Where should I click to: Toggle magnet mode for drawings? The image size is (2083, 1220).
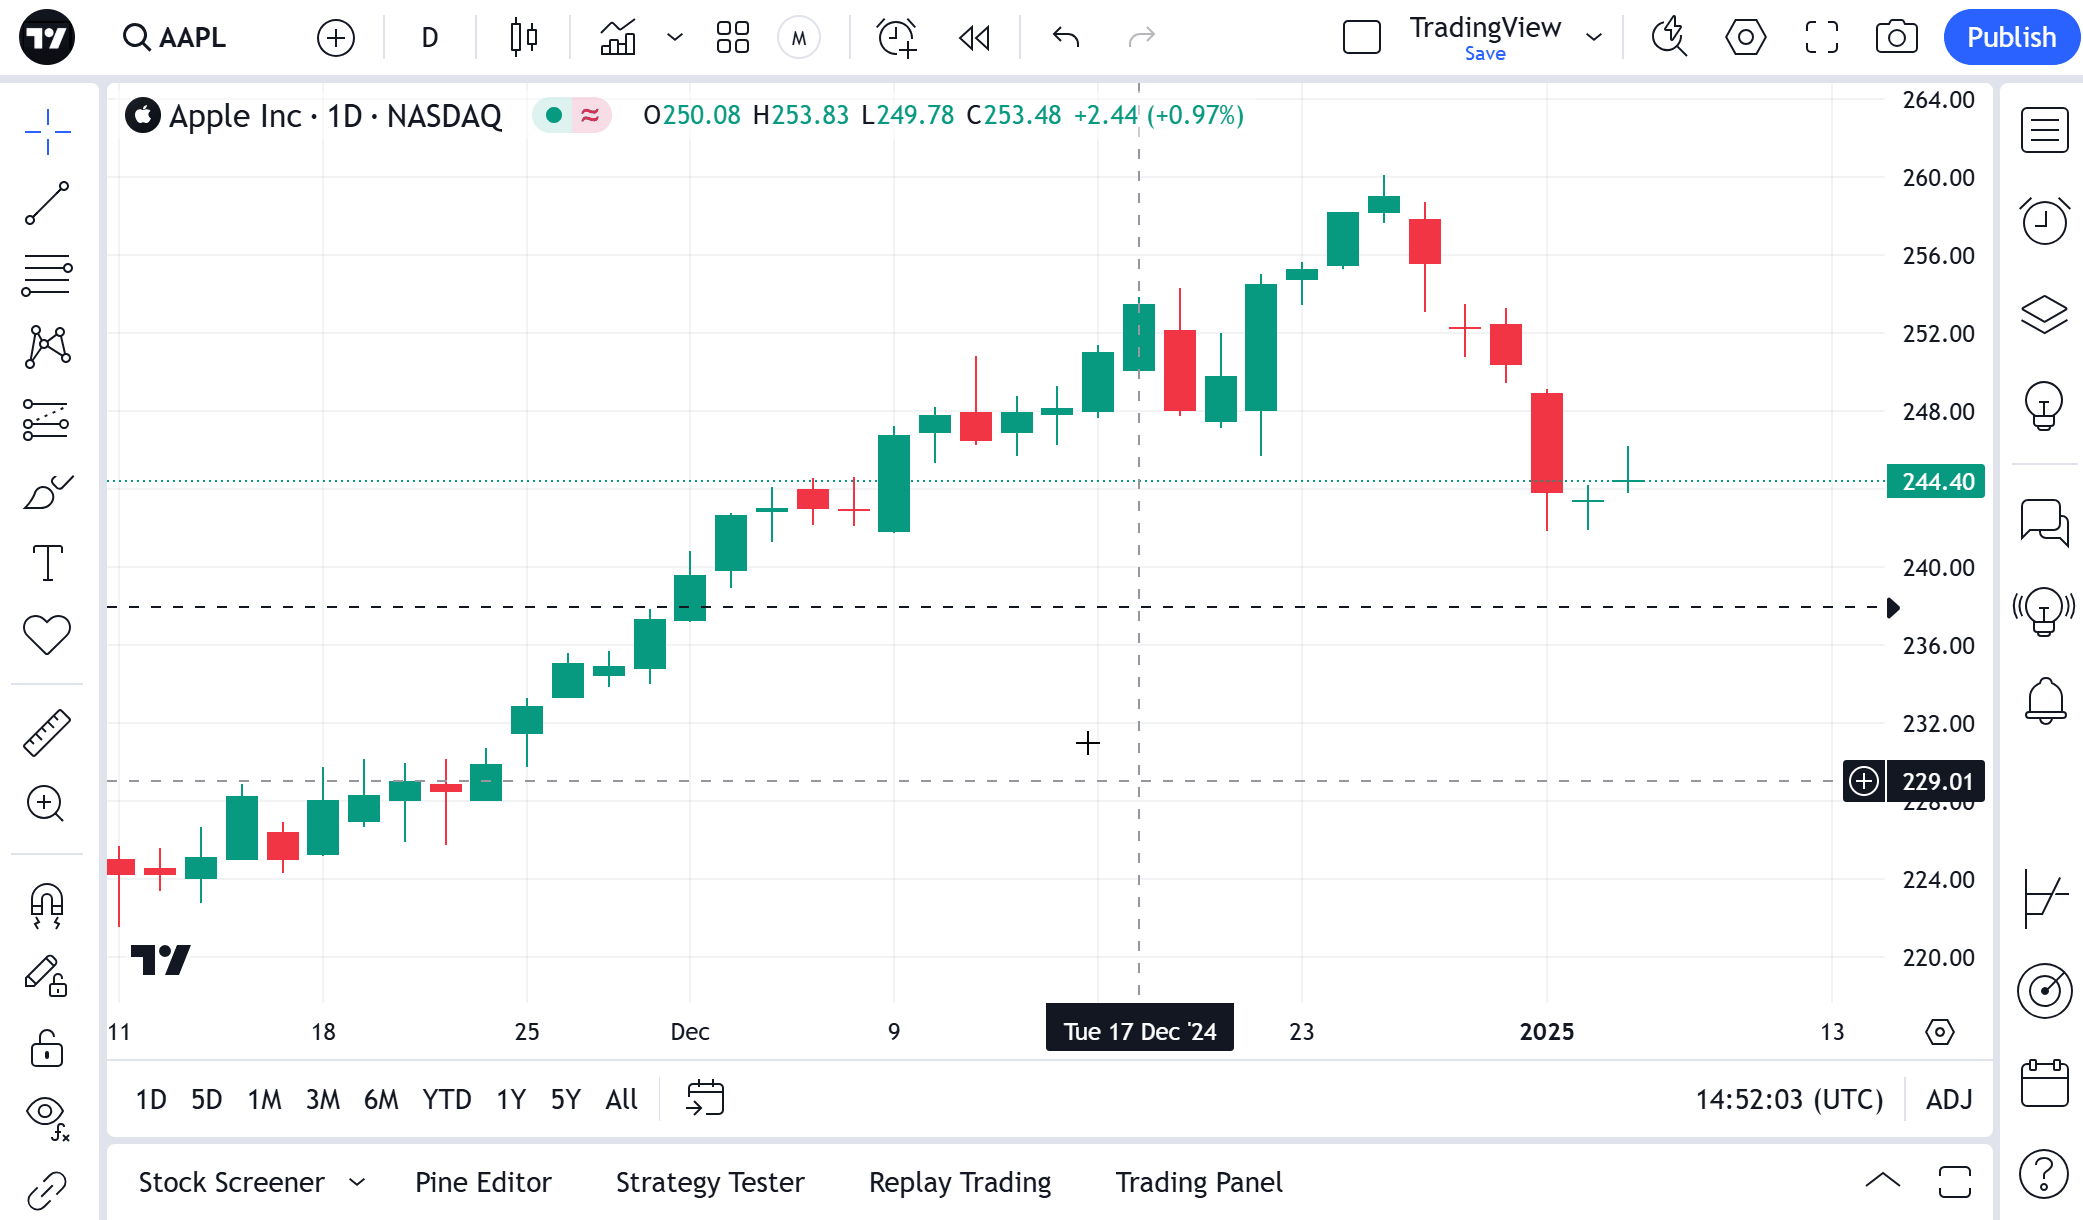[47, 905]
